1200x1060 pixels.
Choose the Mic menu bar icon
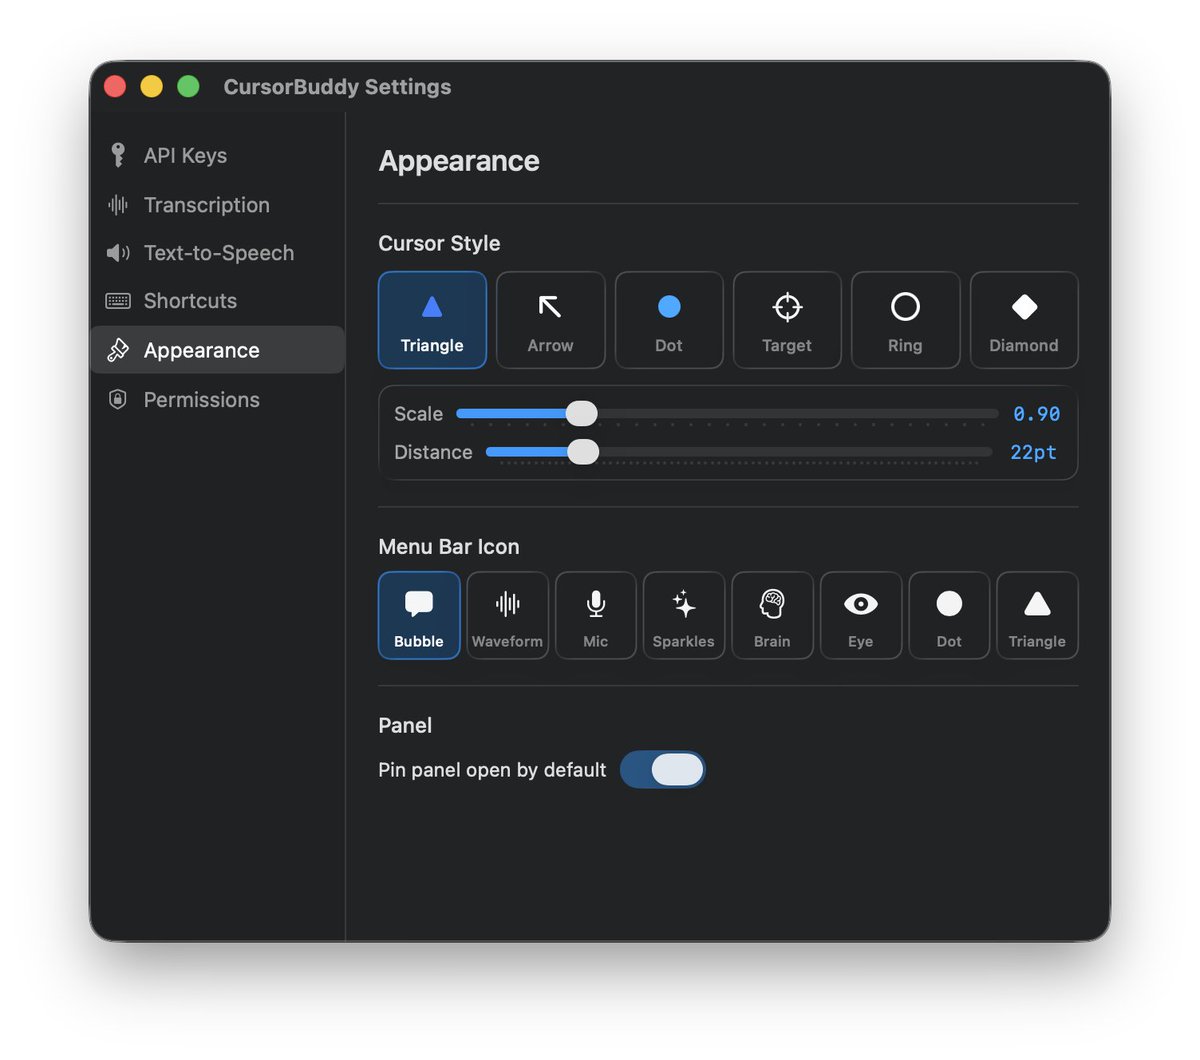[x=595, y=615]
